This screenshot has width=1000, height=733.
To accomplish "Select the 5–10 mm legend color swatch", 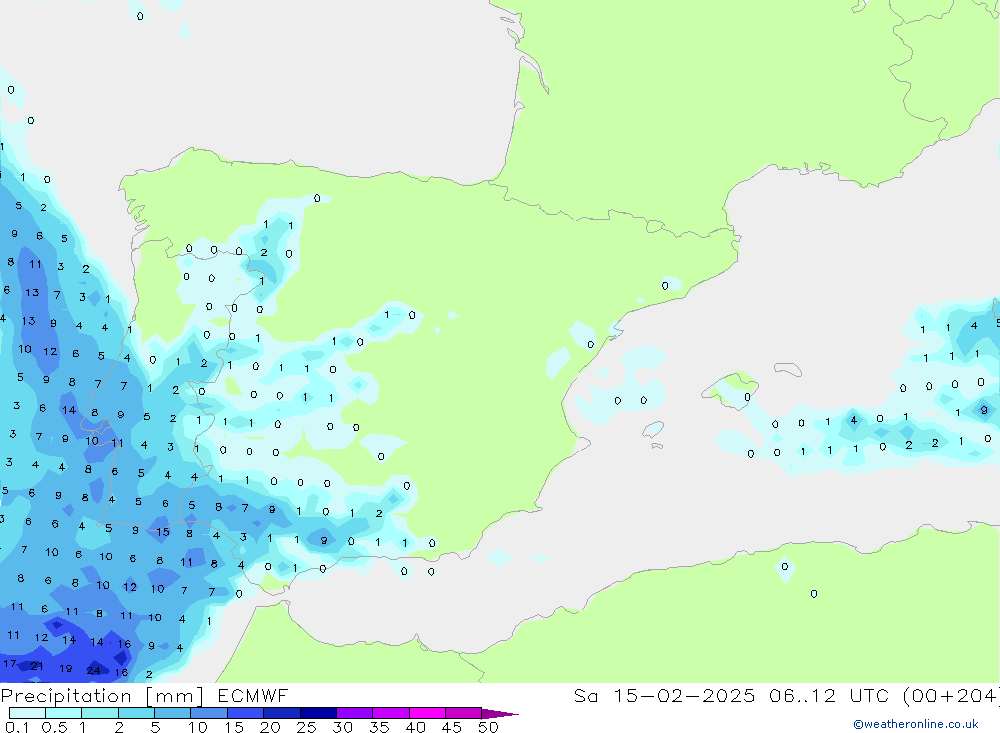I will point(173,713).
